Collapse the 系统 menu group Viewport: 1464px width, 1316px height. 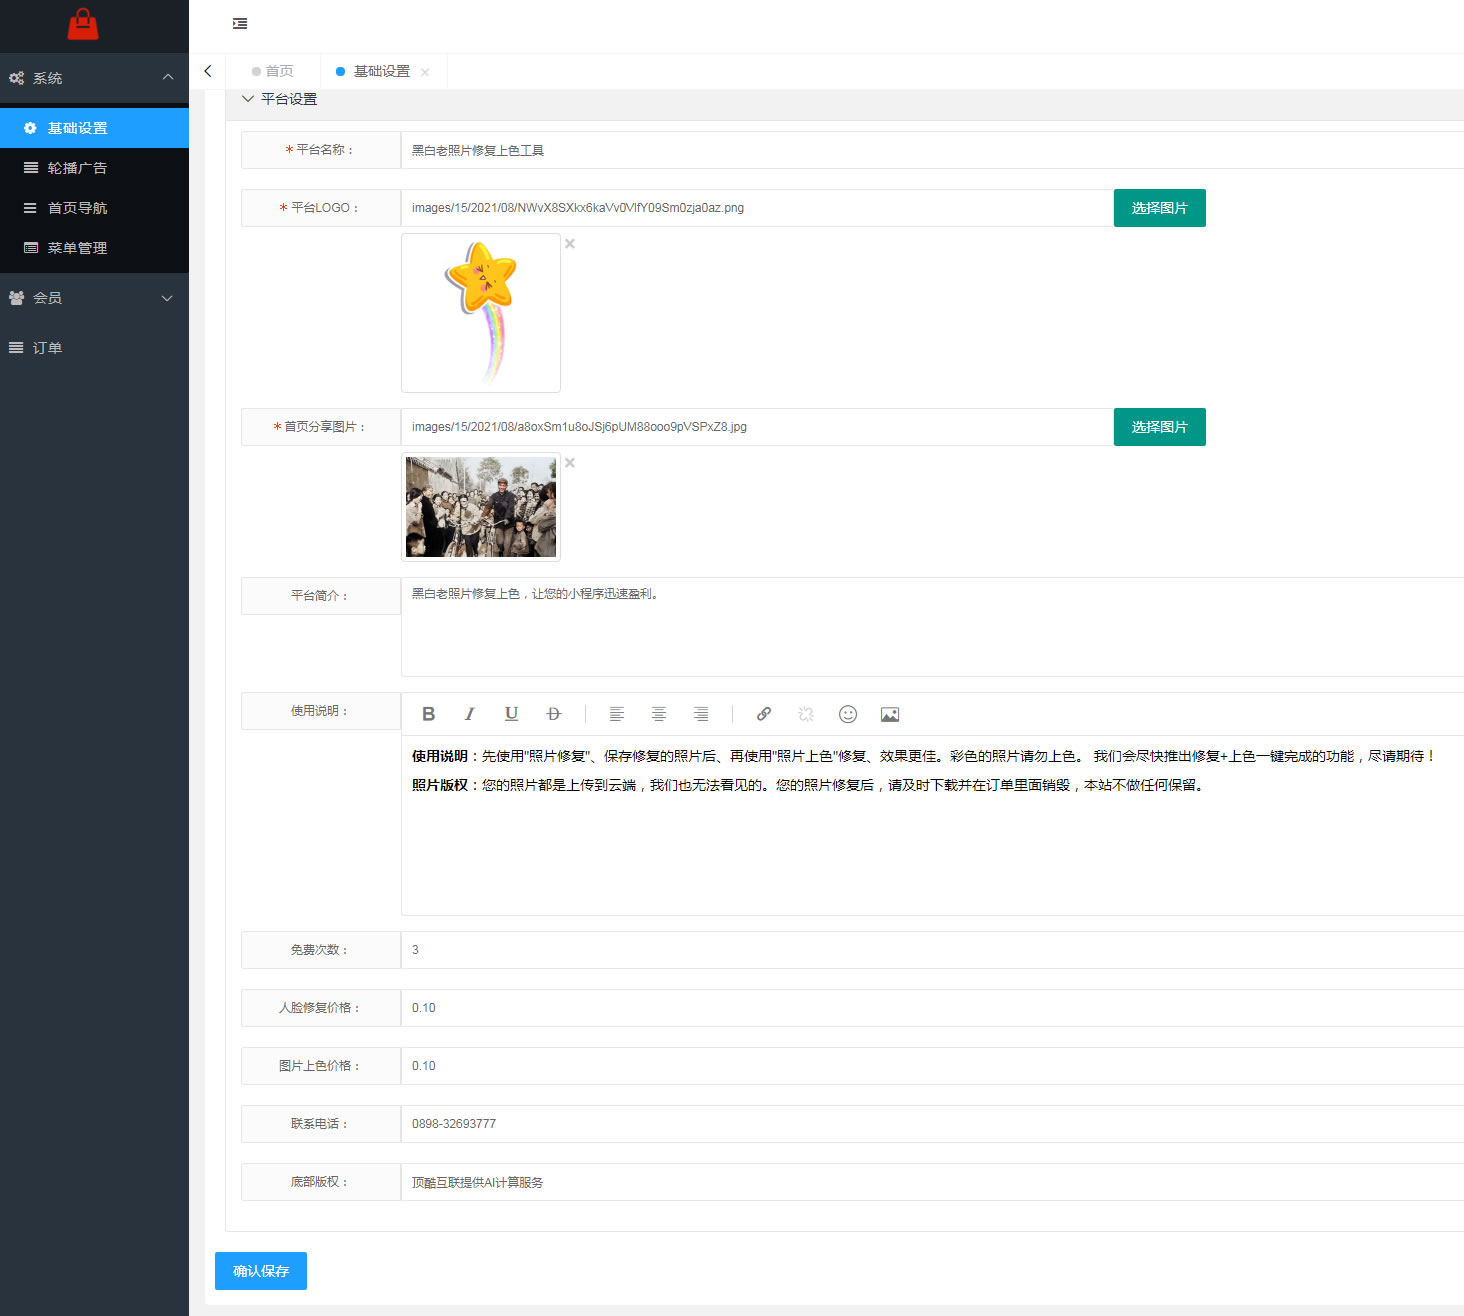pyautogui.click(x=94, y=78)
